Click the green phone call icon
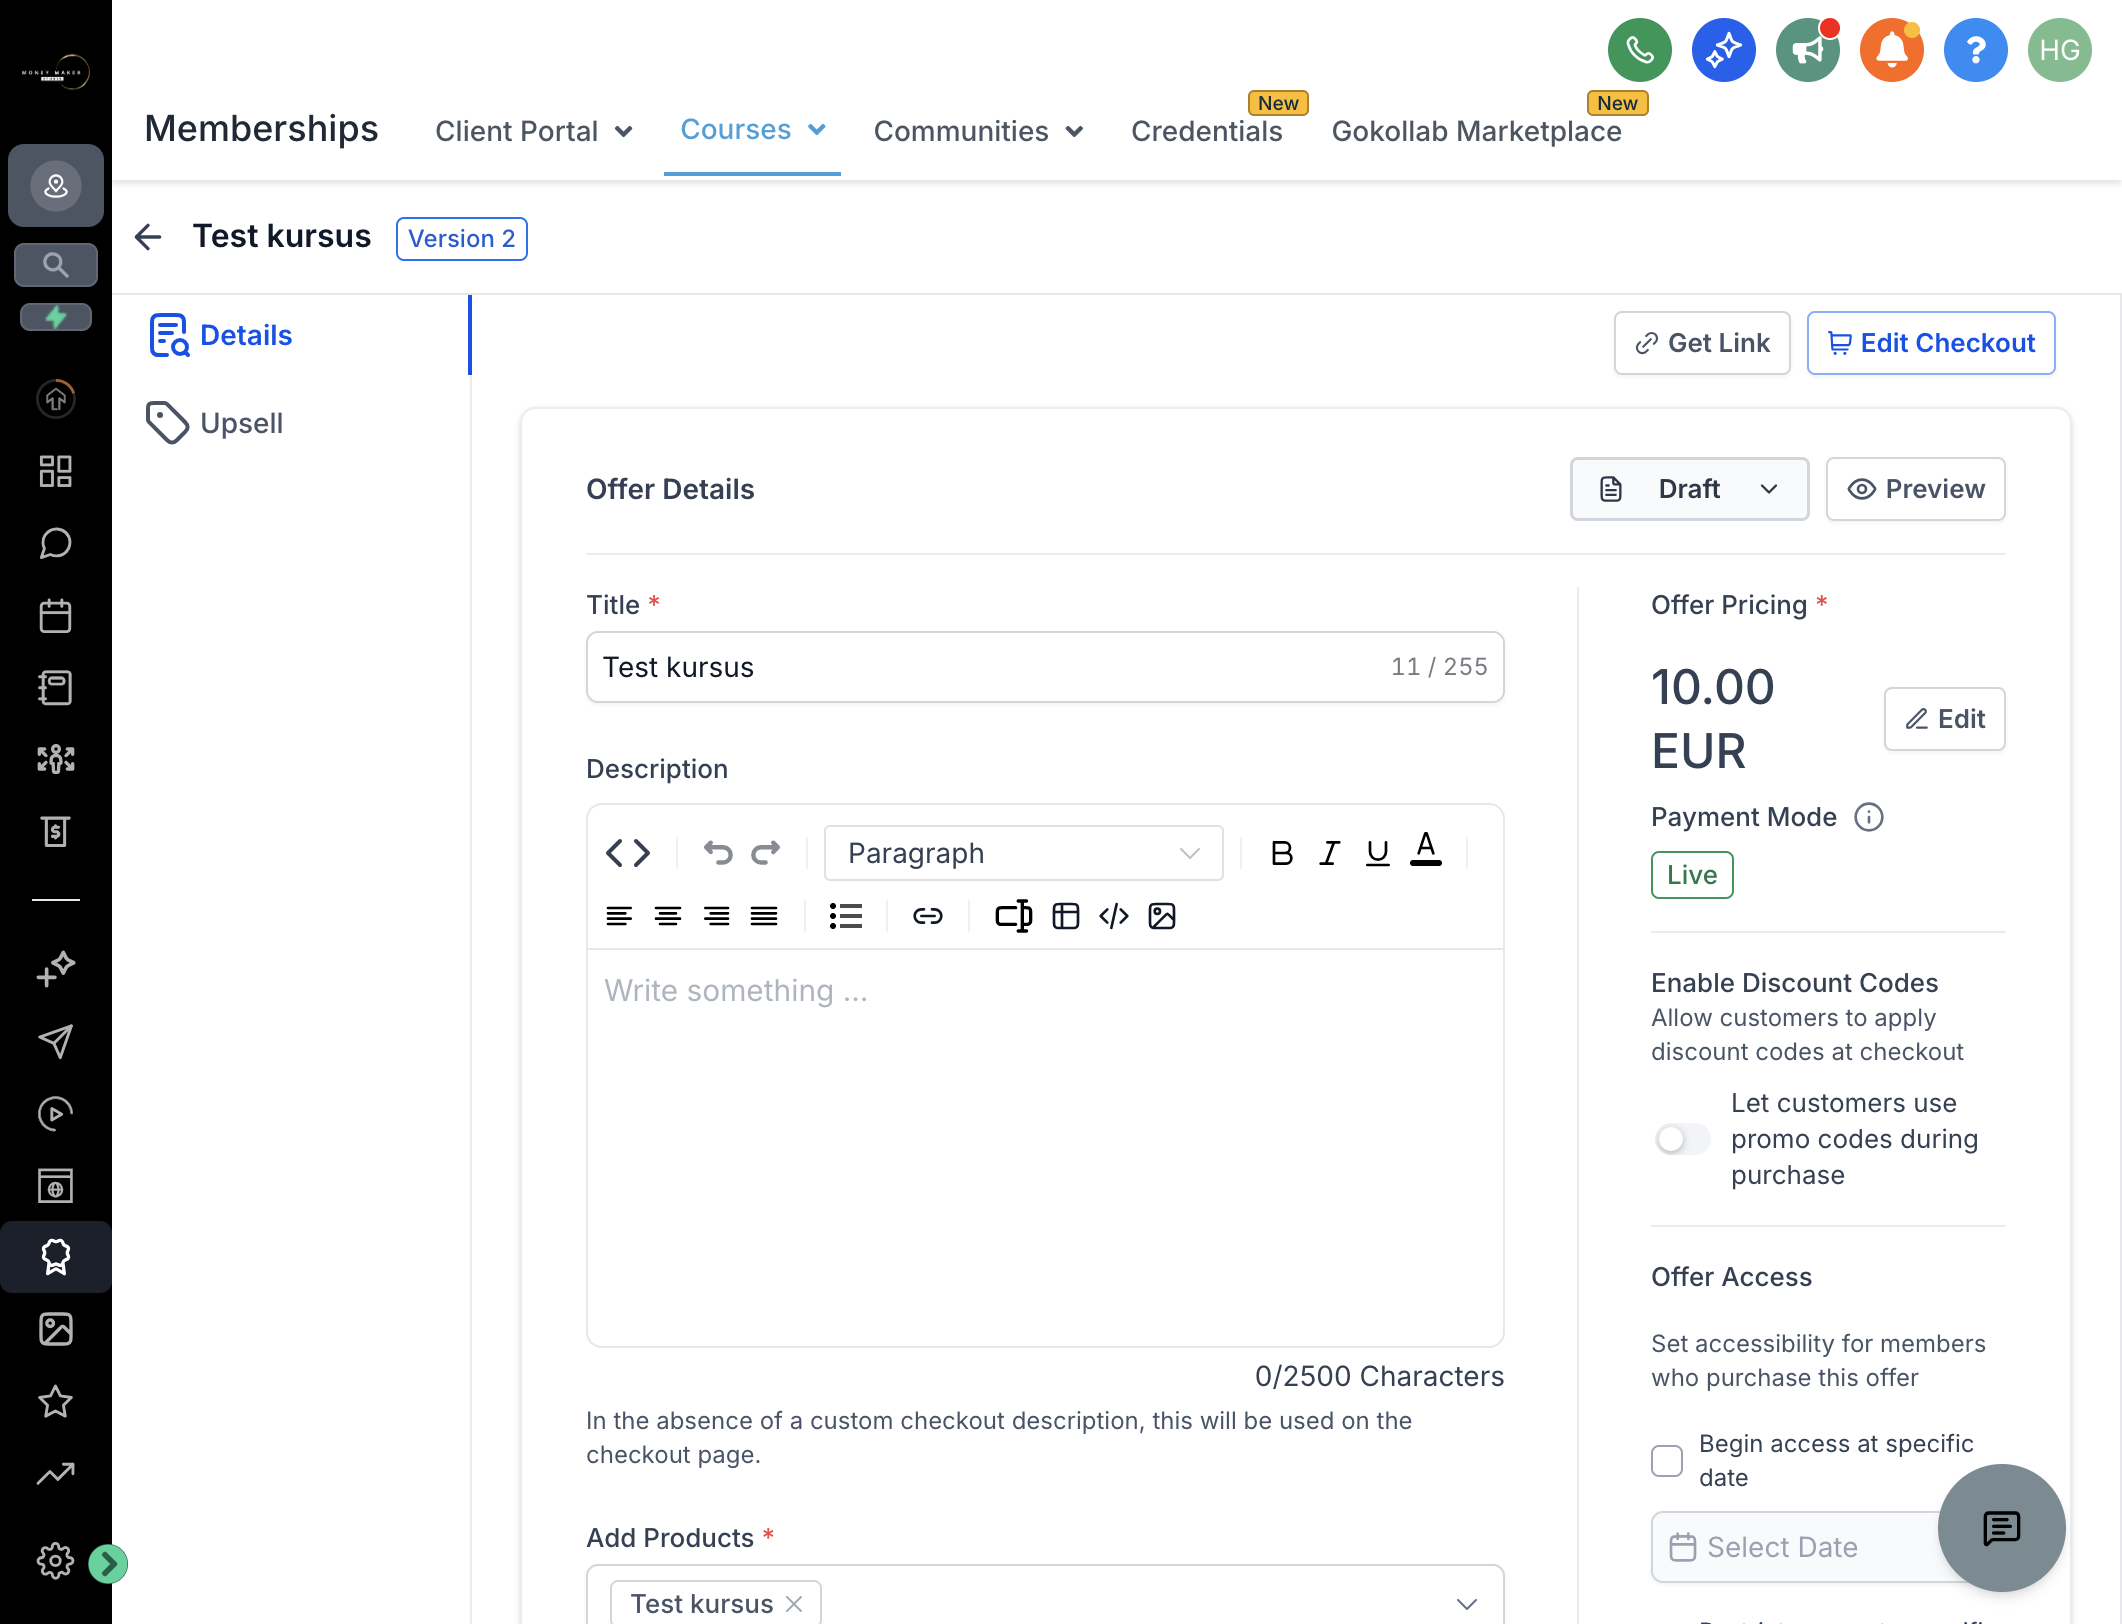The height and width of the screenshot is (1624, 2122). 1639,50
